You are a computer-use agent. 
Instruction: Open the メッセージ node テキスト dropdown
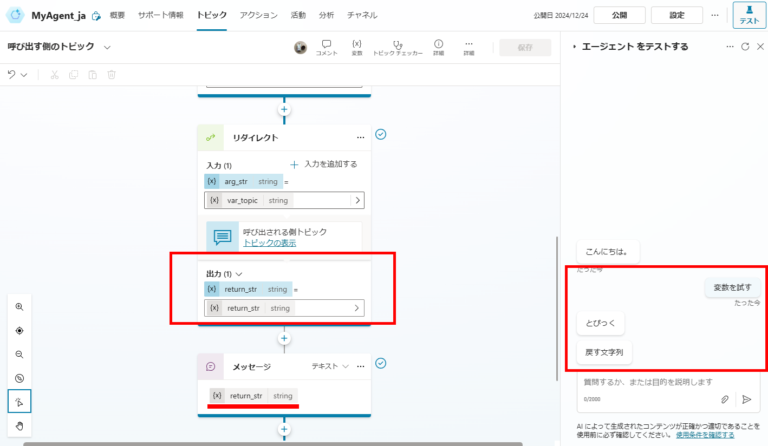[330, 366]
